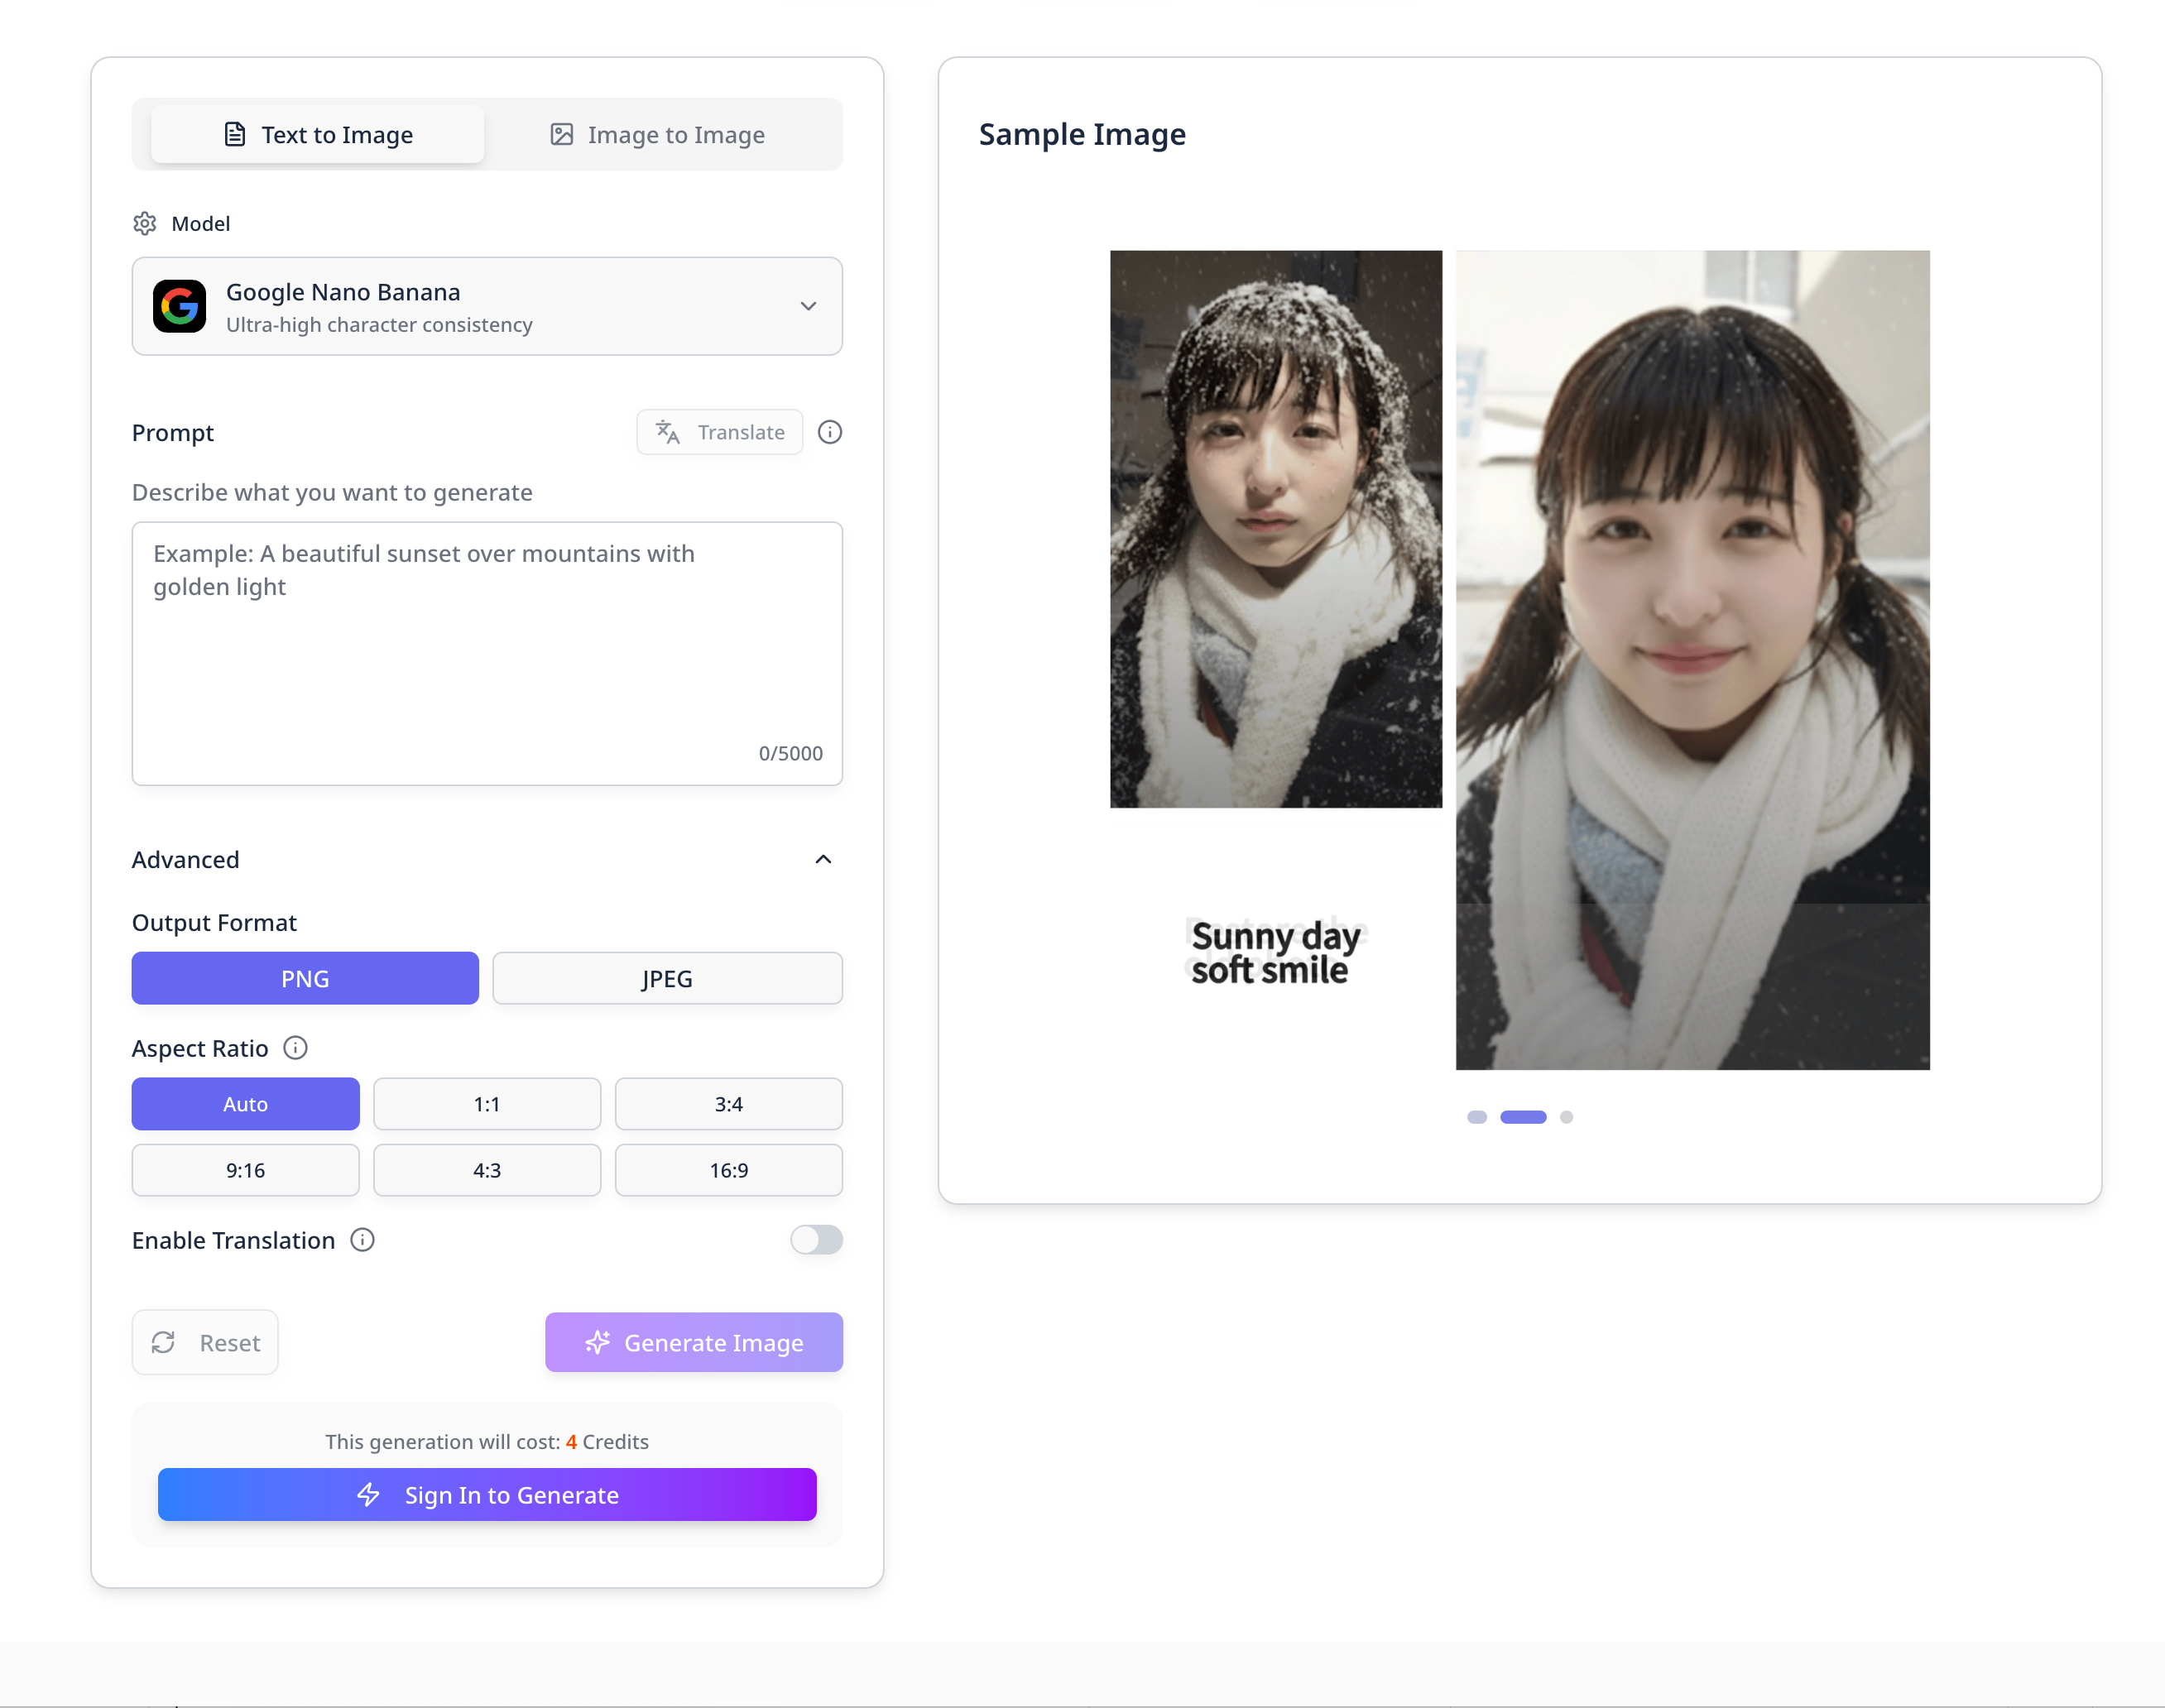Go to the third sample image dot
This screenshot has height=1708, width=2165.
(x=1566, y=1117)
